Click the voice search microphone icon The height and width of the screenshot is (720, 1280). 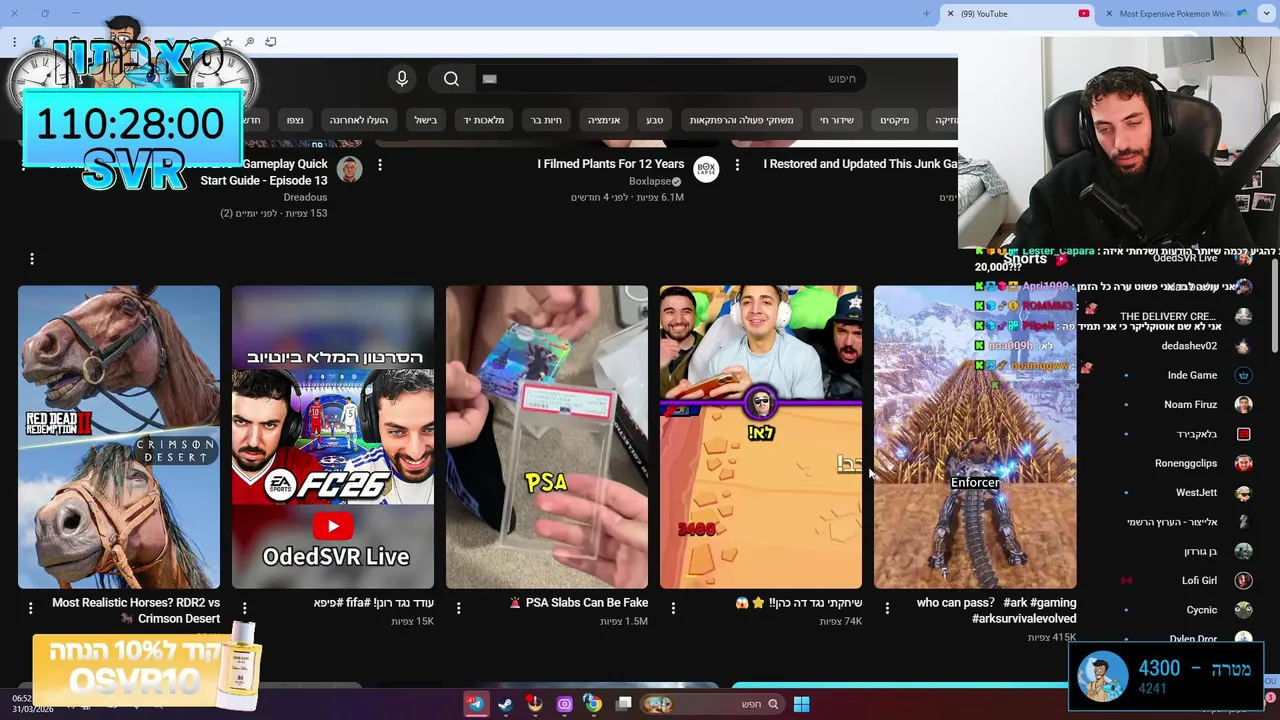coord(402,79)
